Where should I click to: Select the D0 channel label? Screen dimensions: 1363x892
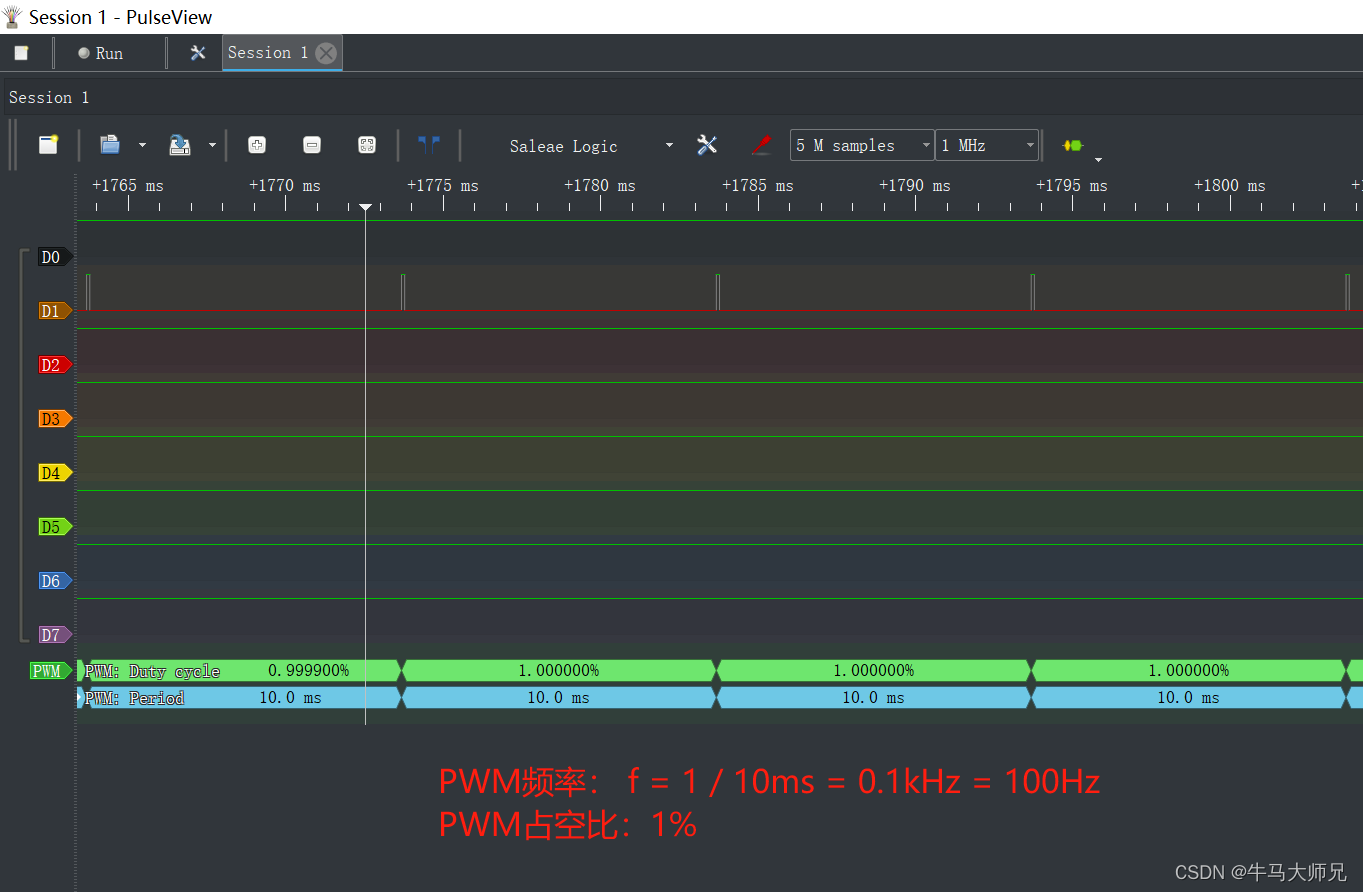coord(52,257)
